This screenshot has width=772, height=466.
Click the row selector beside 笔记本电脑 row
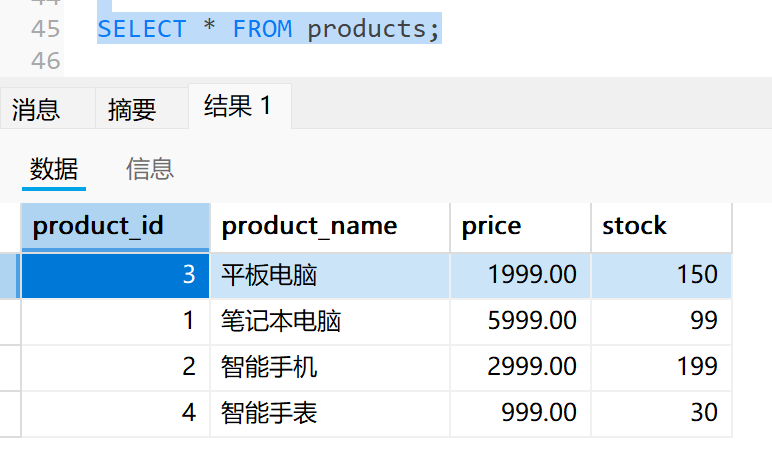(10, 321)
